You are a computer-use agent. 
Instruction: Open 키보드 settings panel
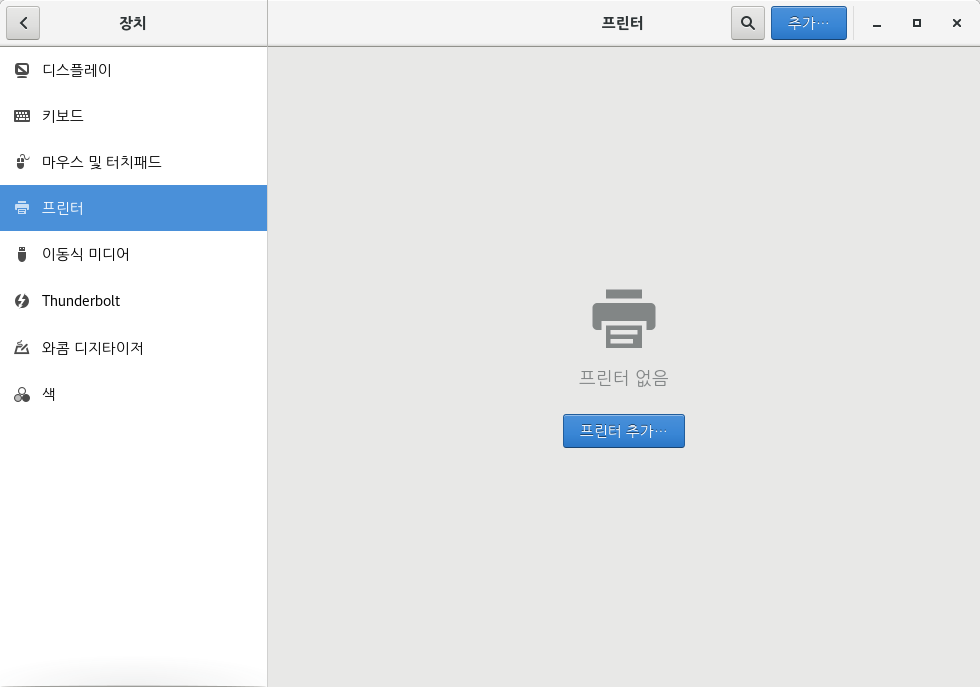[x=134, y=116]
